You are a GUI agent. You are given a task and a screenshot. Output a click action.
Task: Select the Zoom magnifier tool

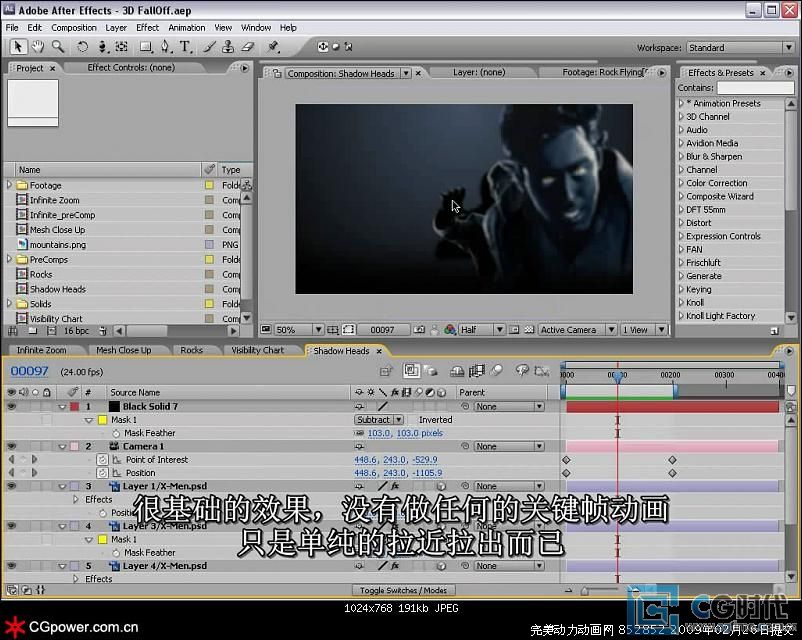[58, 47]
